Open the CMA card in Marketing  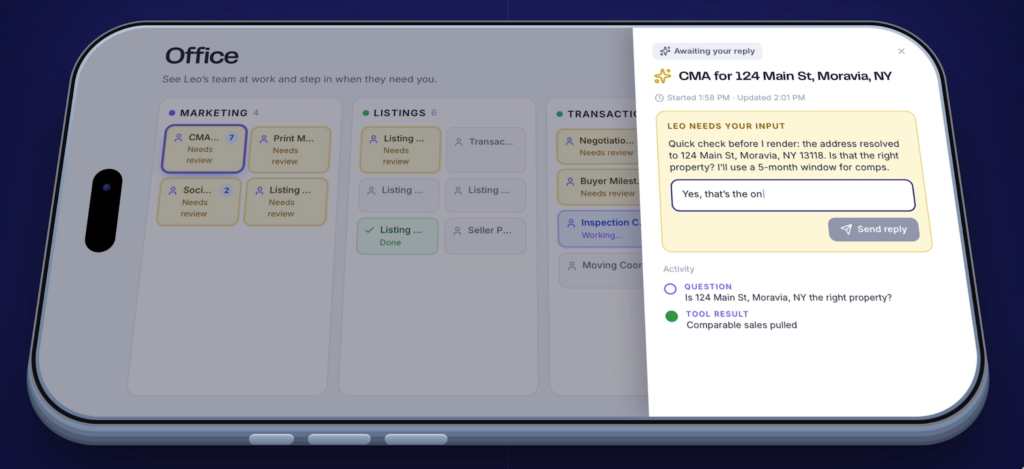click(x=203, y=149)
